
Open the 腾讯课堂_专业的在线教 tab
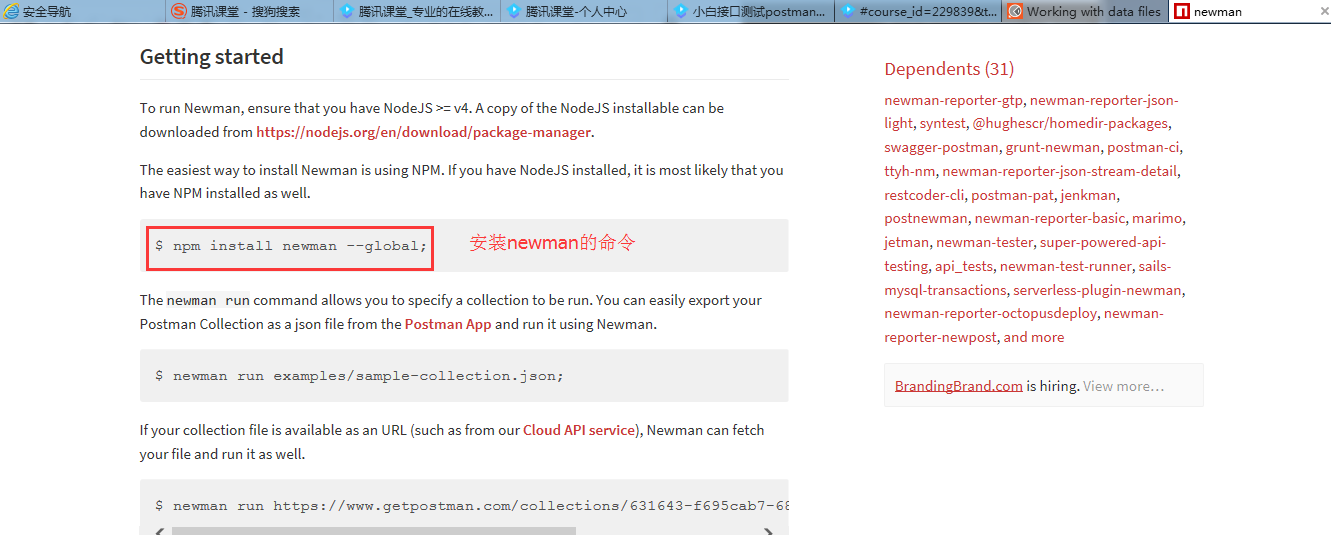click(416, 11)
